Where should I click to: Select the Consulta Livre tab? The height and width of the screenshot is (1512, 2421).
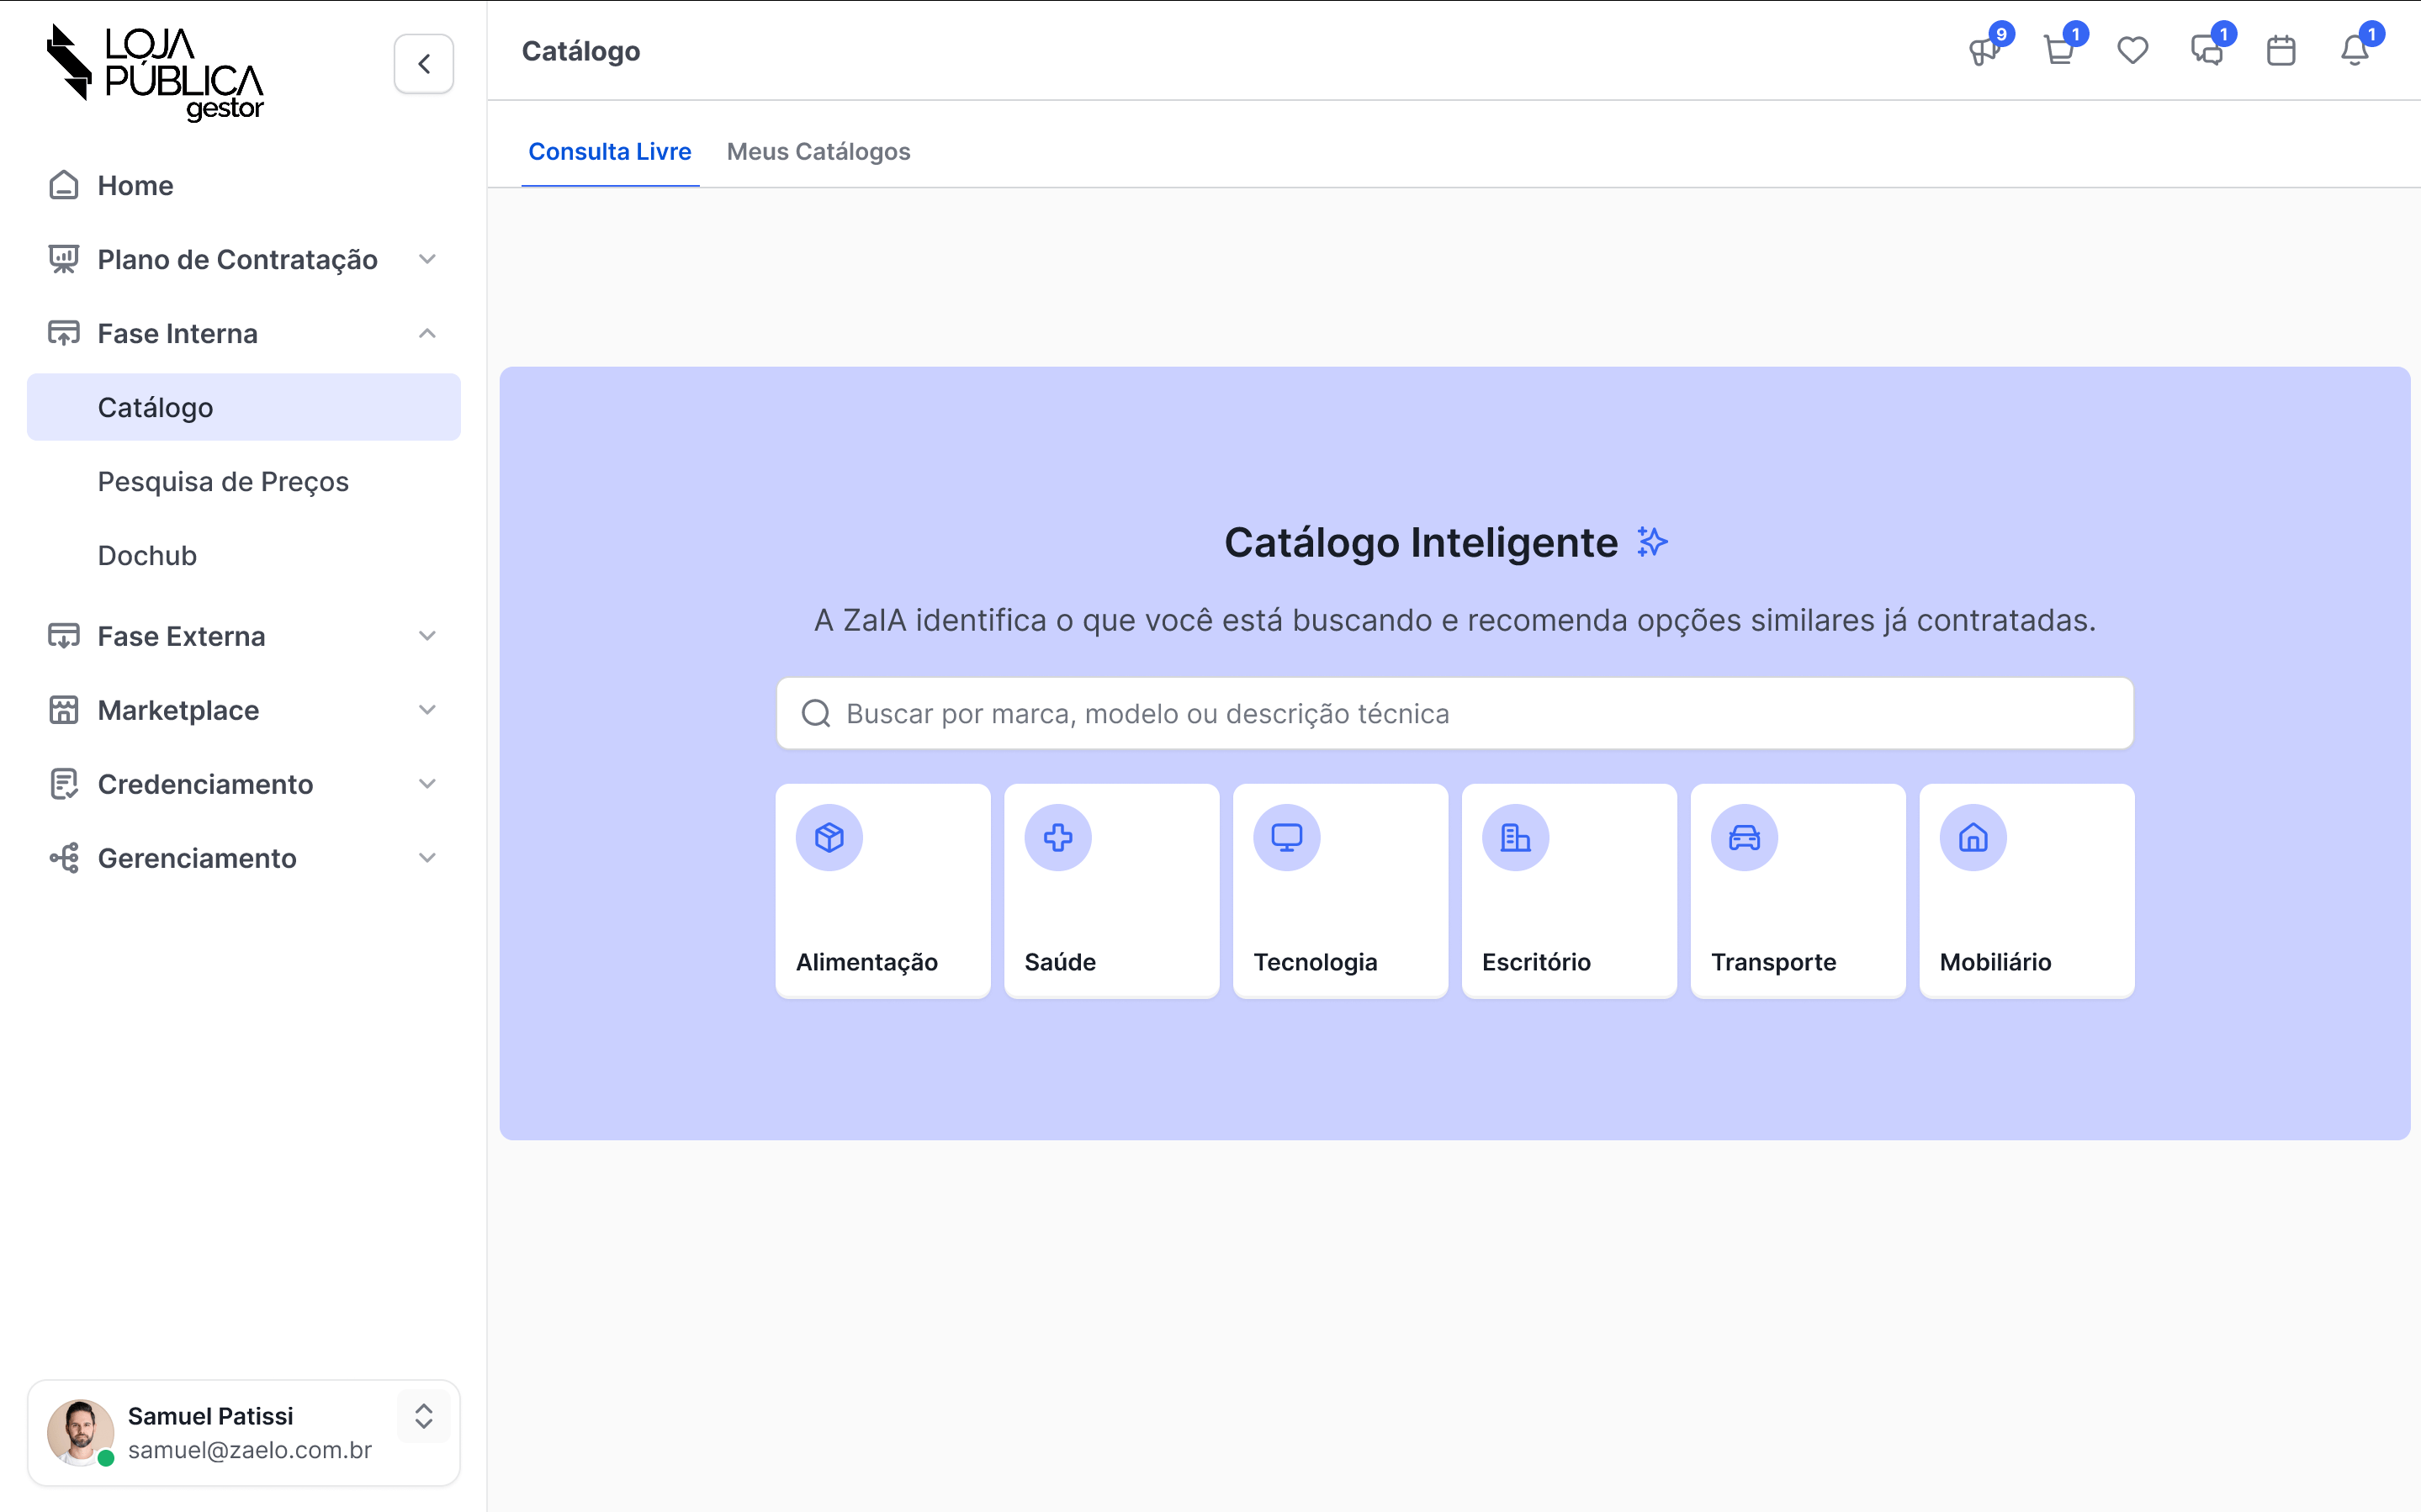click(x=609, y=152)
